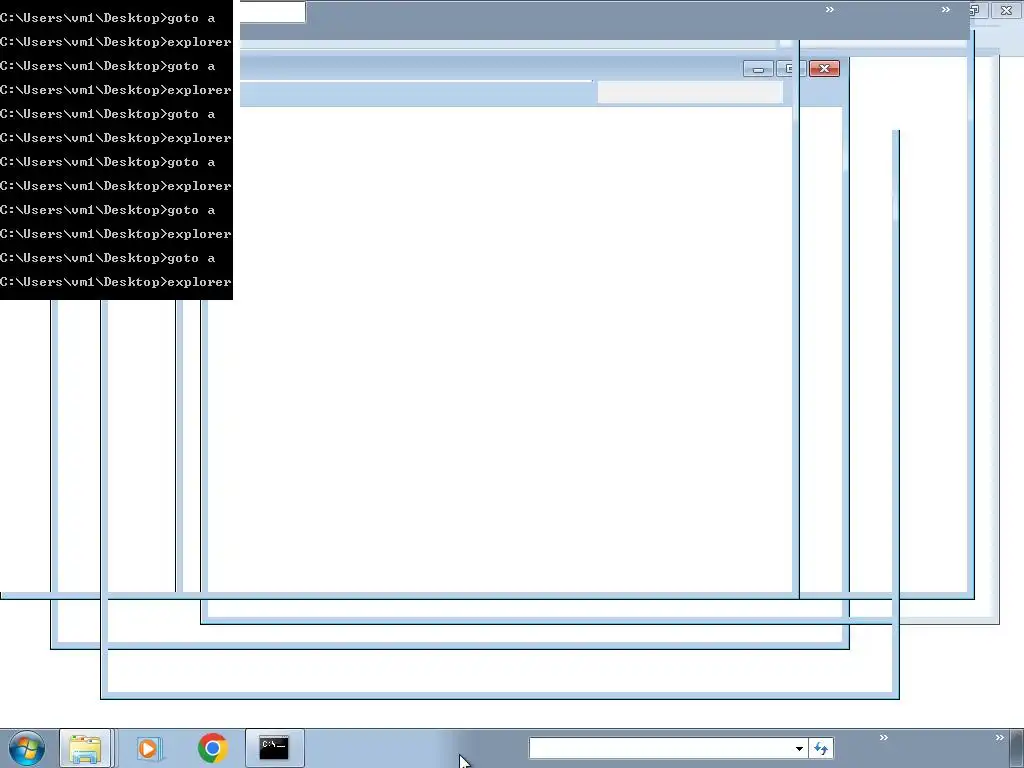Expand the taskbar chevron nearest the refresh icon
This screenshot has width=1024, height=768.
pyautogui.click(x=884, y=737)
